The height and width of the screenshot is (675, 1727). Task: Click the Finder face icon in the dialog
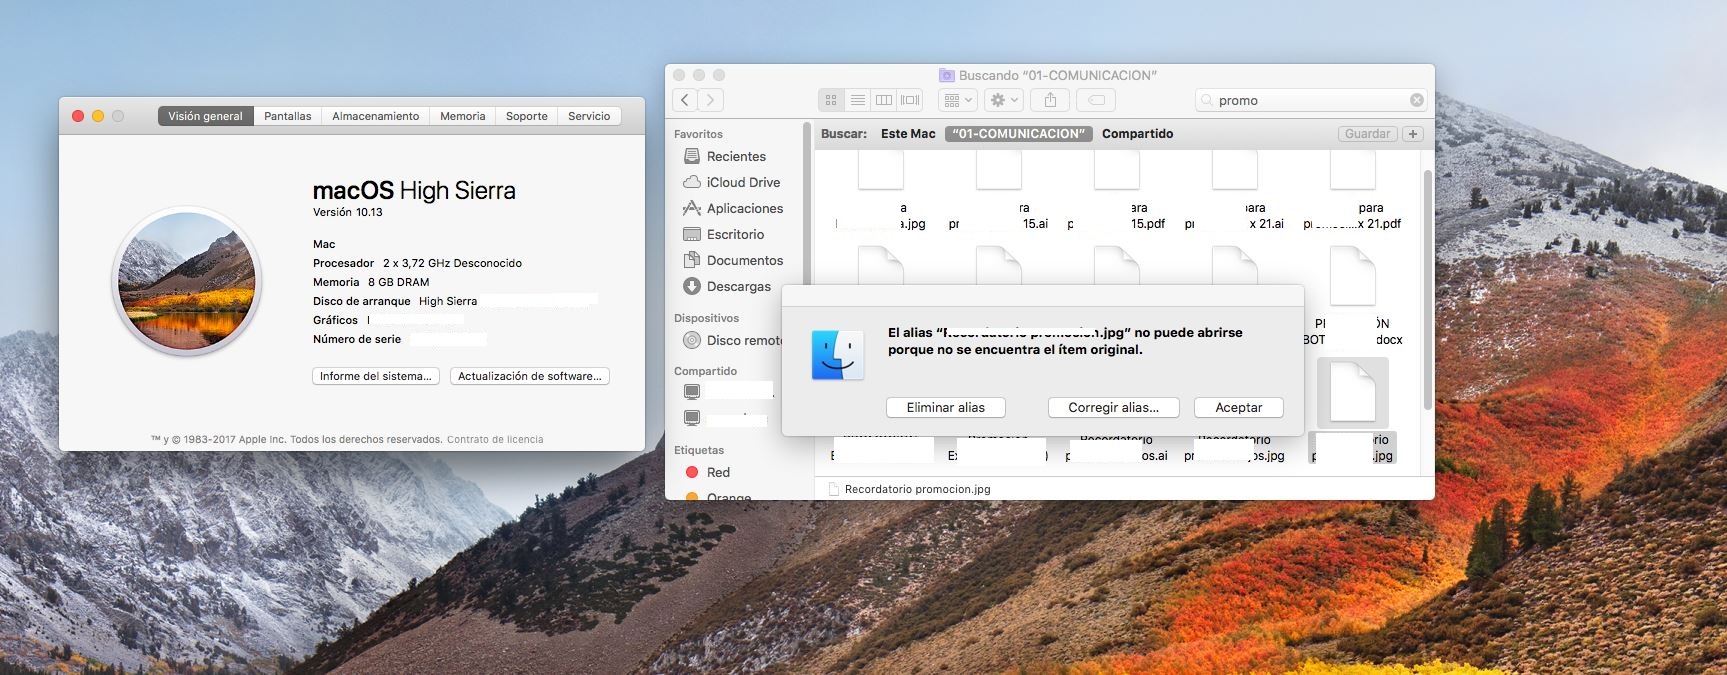coord(837,355)
